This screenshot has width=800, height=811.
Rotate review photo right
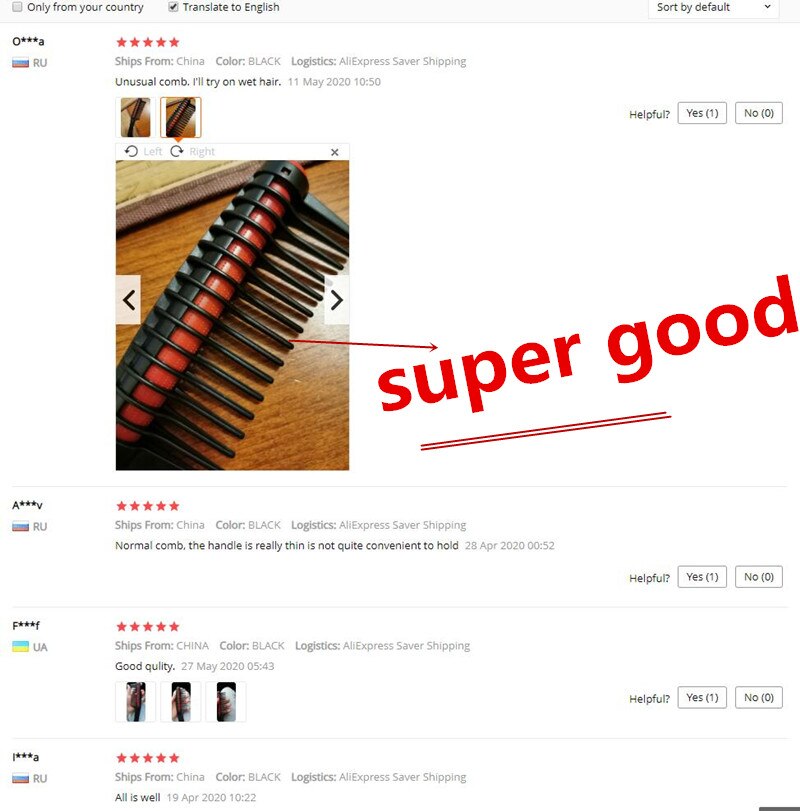192,152
